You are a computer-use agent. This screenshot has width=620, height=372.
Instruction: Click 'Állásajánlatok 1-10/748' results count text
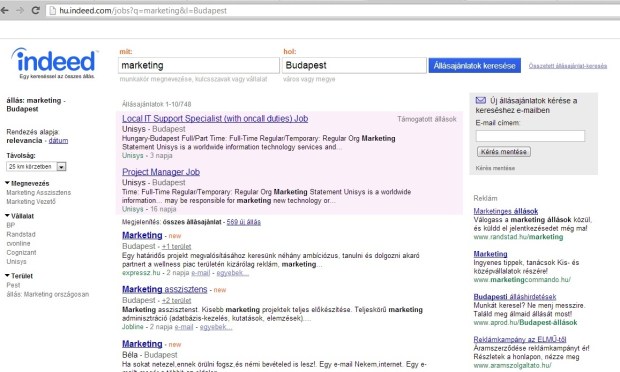tap(157, 104)
